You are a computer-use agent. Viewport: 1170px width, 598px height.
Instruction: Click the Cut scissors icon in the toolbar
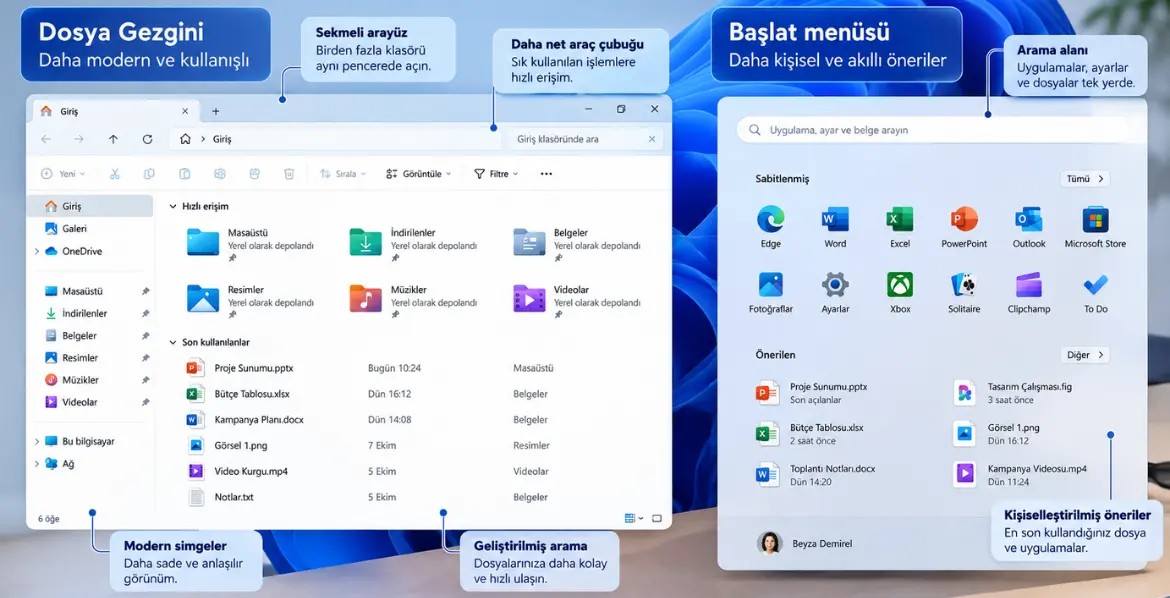[x=114, y=174]
